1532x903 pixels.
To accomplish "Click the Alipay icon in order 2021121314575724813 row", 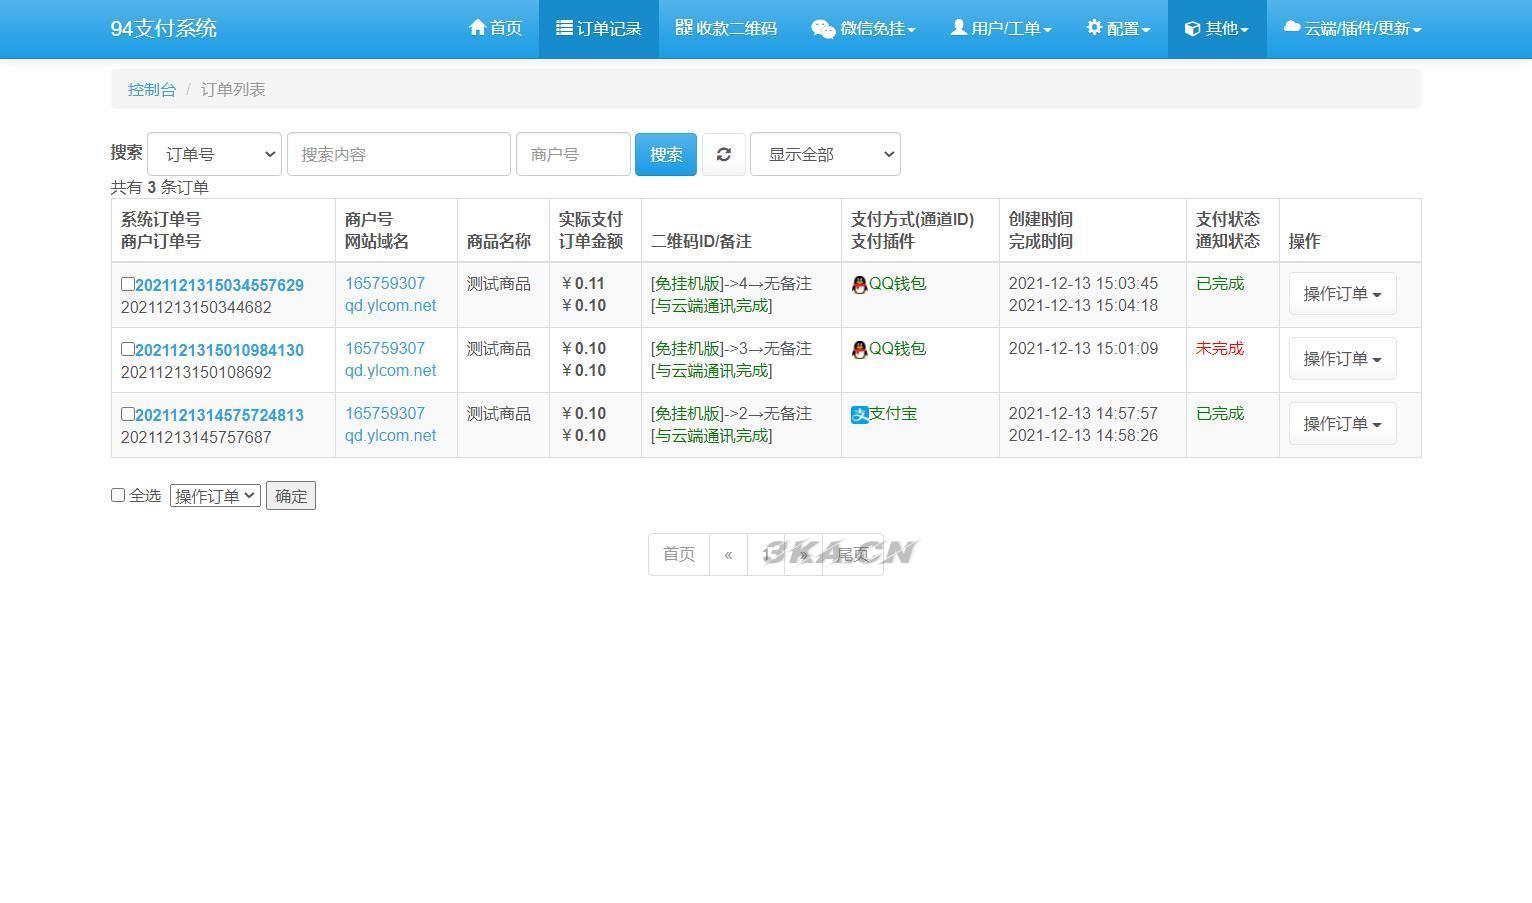I will pos(860,415).
